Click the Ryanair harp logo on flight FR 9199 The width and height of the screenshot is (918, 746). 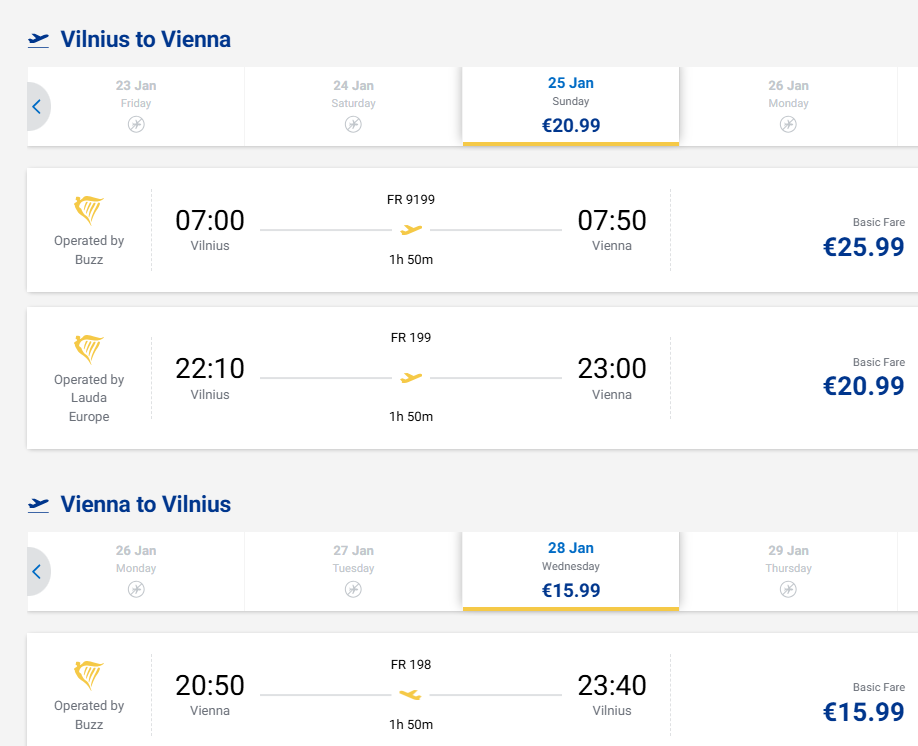click(89, 210)
